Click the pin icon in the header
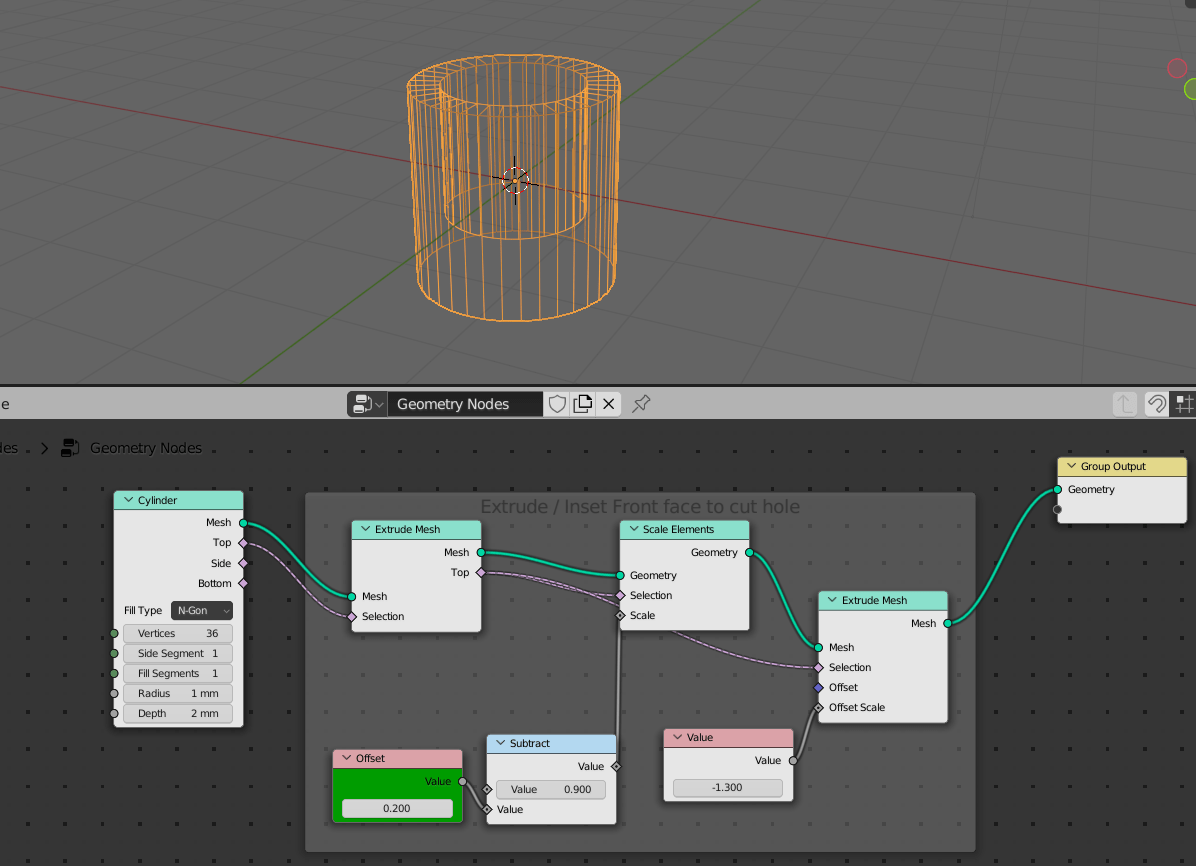Viewport: 1196px width, 866px height. (x=640, y=404)
